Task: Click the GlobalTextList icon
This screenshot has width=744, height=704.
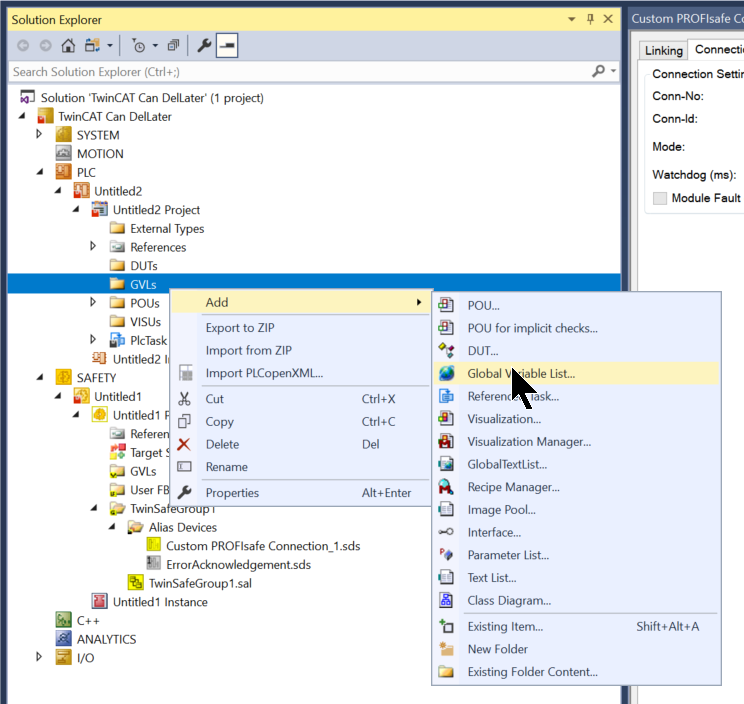Action: pyautogui.click(x=446, y=464)
